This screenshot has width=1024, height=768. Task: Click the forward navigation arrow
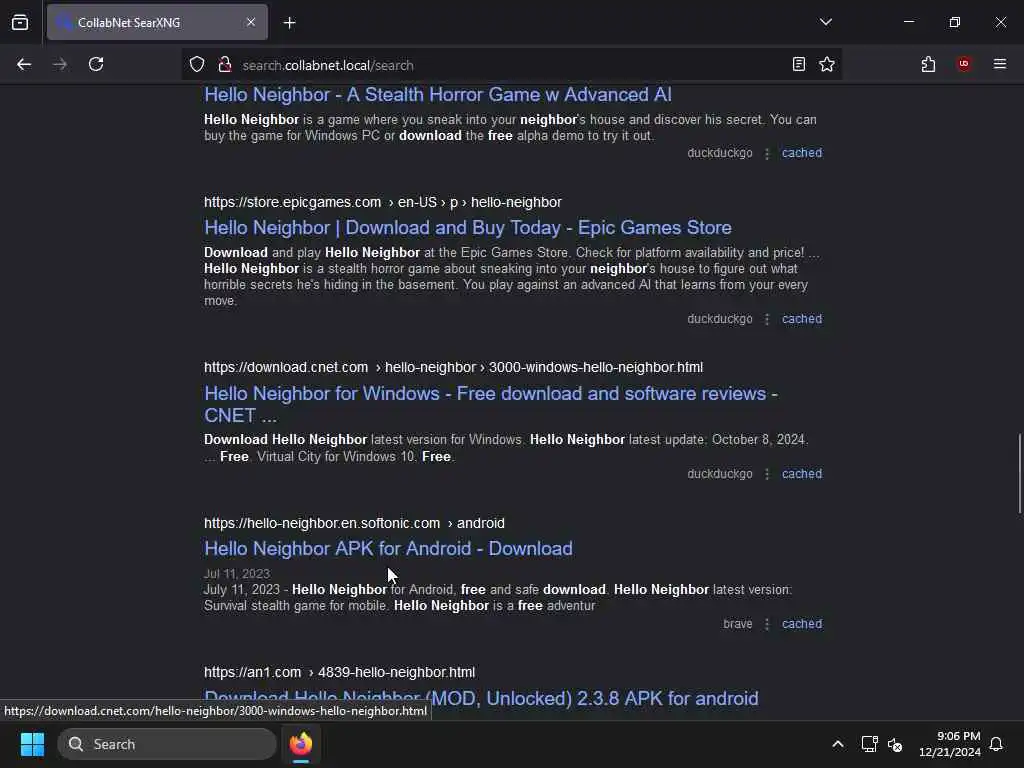(x=60, y=65)
